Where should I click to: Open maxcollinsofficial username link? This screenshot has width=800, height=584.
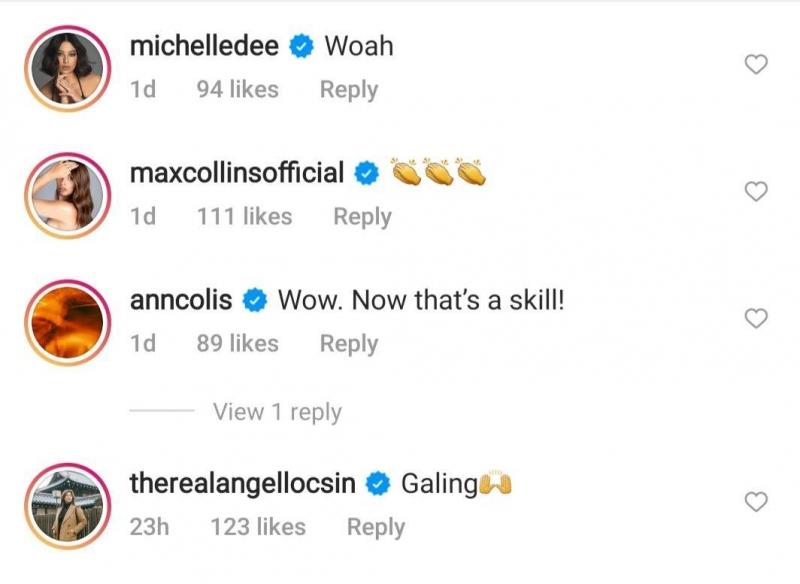(x=238, y=173)
